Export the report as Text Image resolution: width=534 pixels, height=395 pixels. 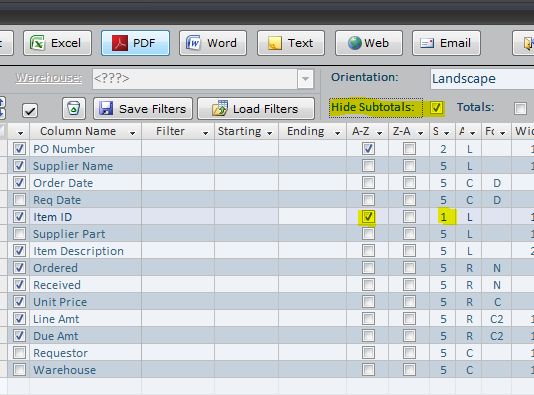tap(291, 43)
